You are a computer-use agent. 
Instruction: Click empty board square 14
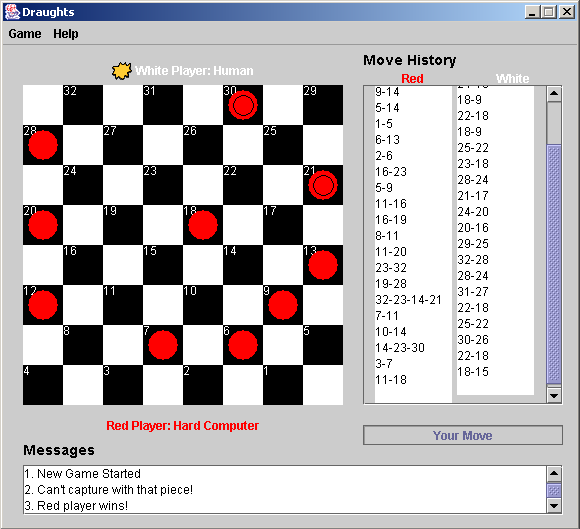(x=243, y=265)
